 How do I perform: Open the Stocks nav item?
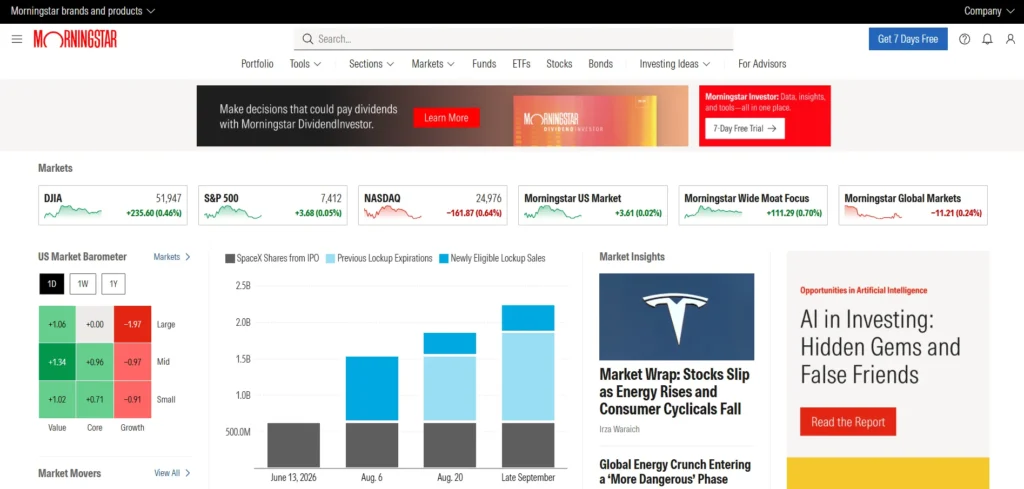[x=559, y=64]
